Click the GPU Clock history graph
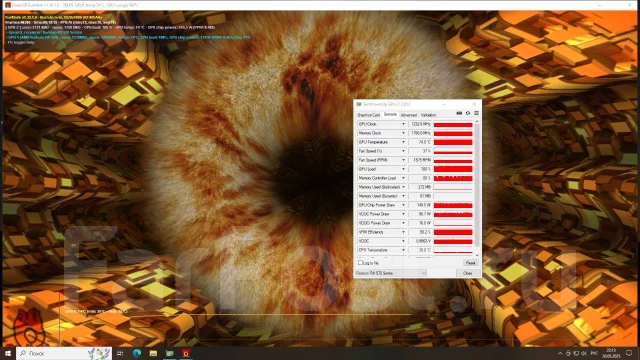Viewport: 640px width, 360px height. pyautogui.click(x=453, y=124)
